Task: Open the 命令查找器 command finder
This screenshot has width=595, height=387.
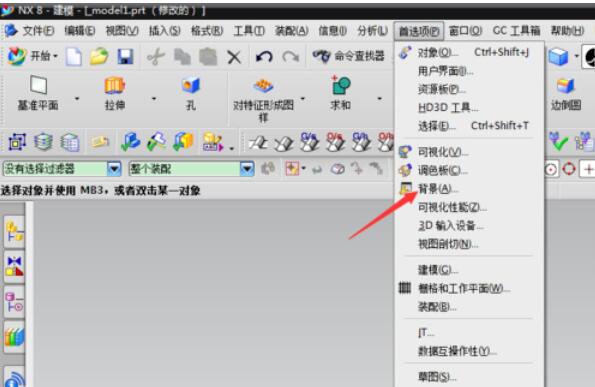Action: point(348,57)
